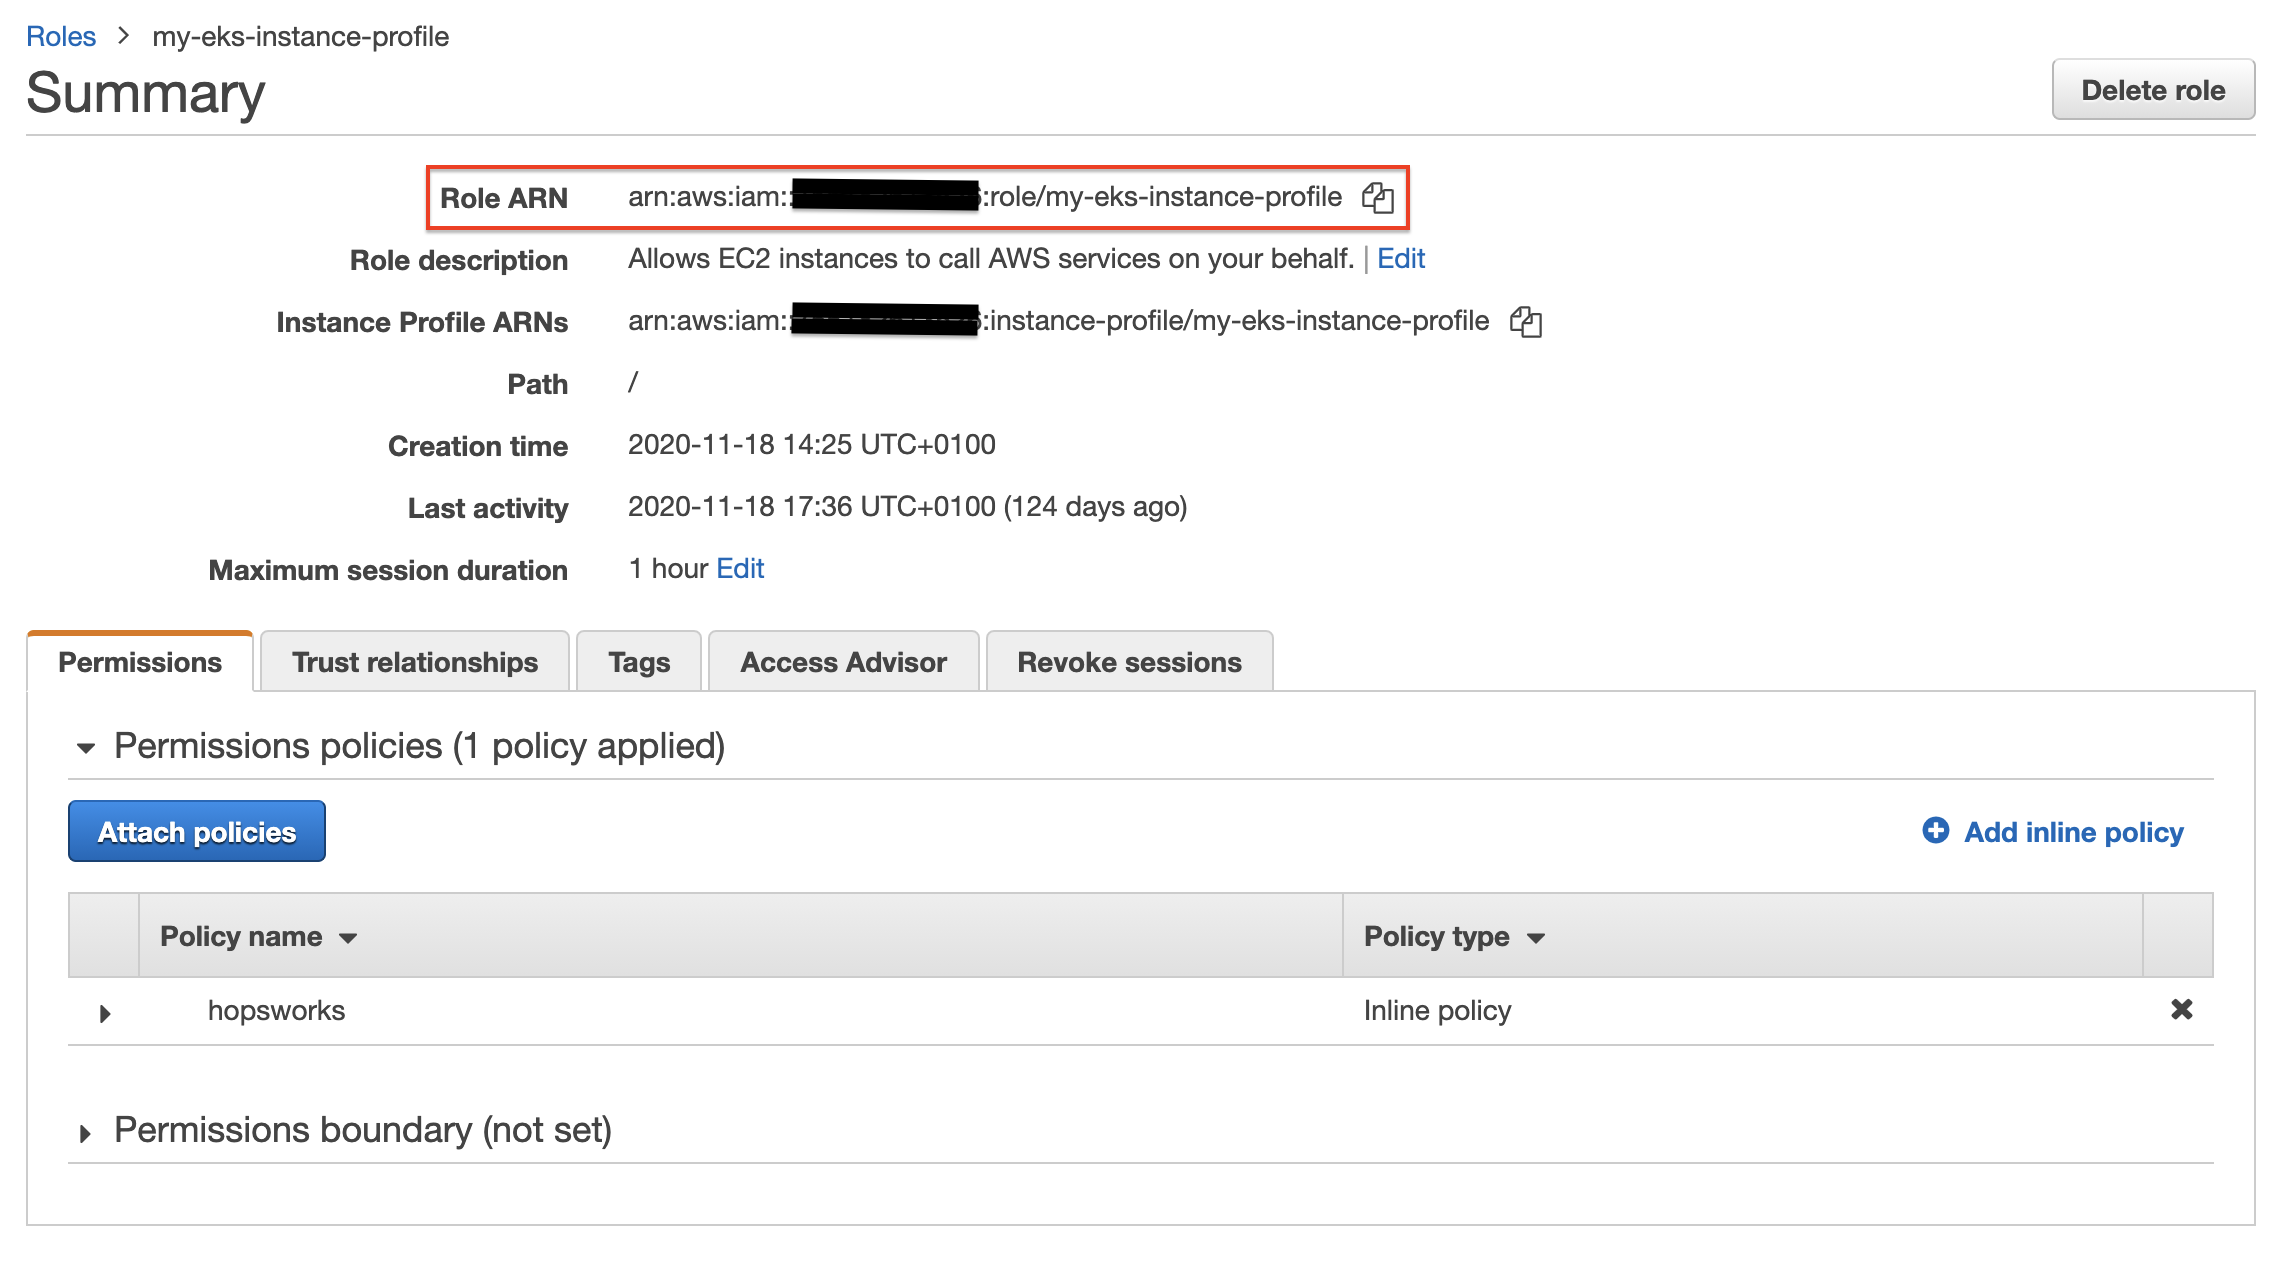Select the Permissions tab

point(140,662)
